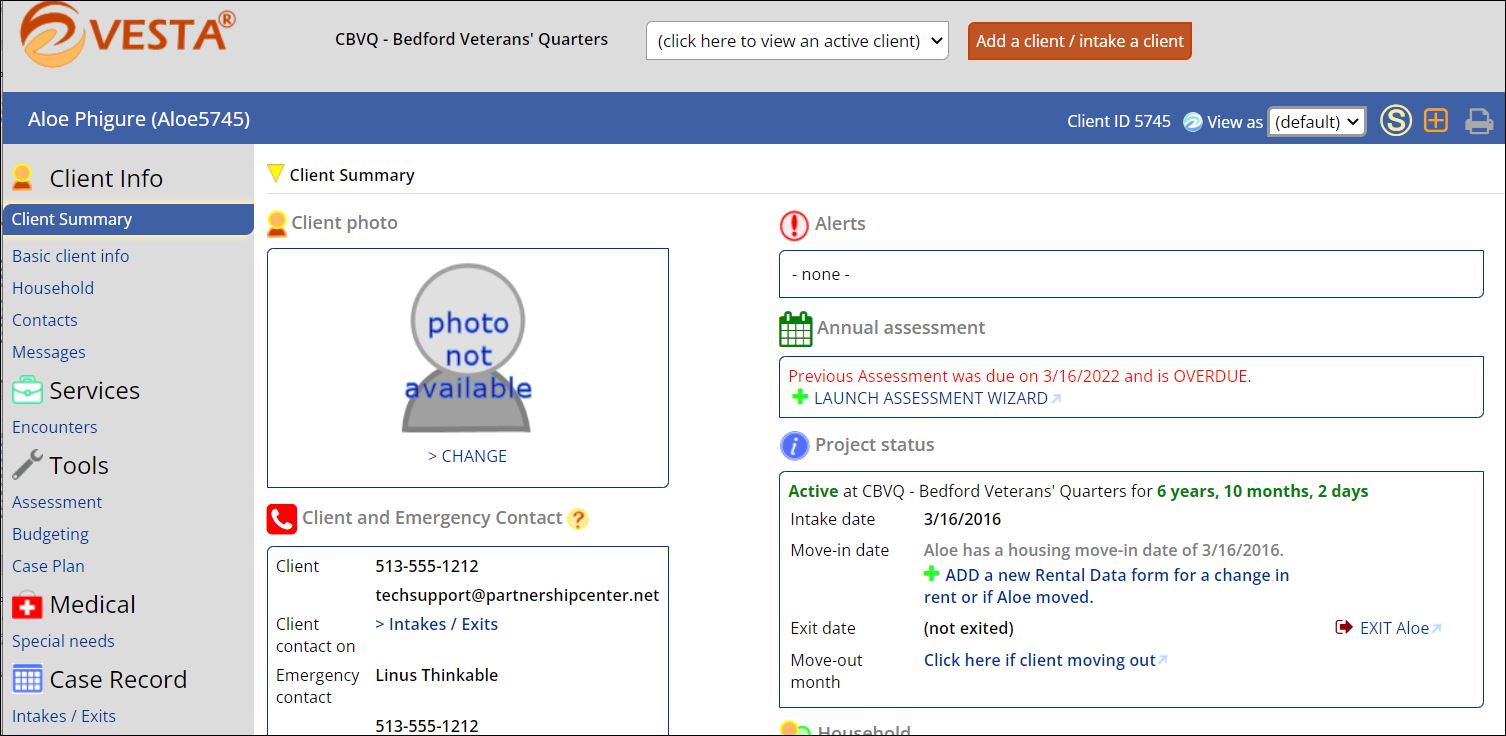Screen dimensions: 1506x736
Task: Select Basic client info in sidebar
Action: 70,256
